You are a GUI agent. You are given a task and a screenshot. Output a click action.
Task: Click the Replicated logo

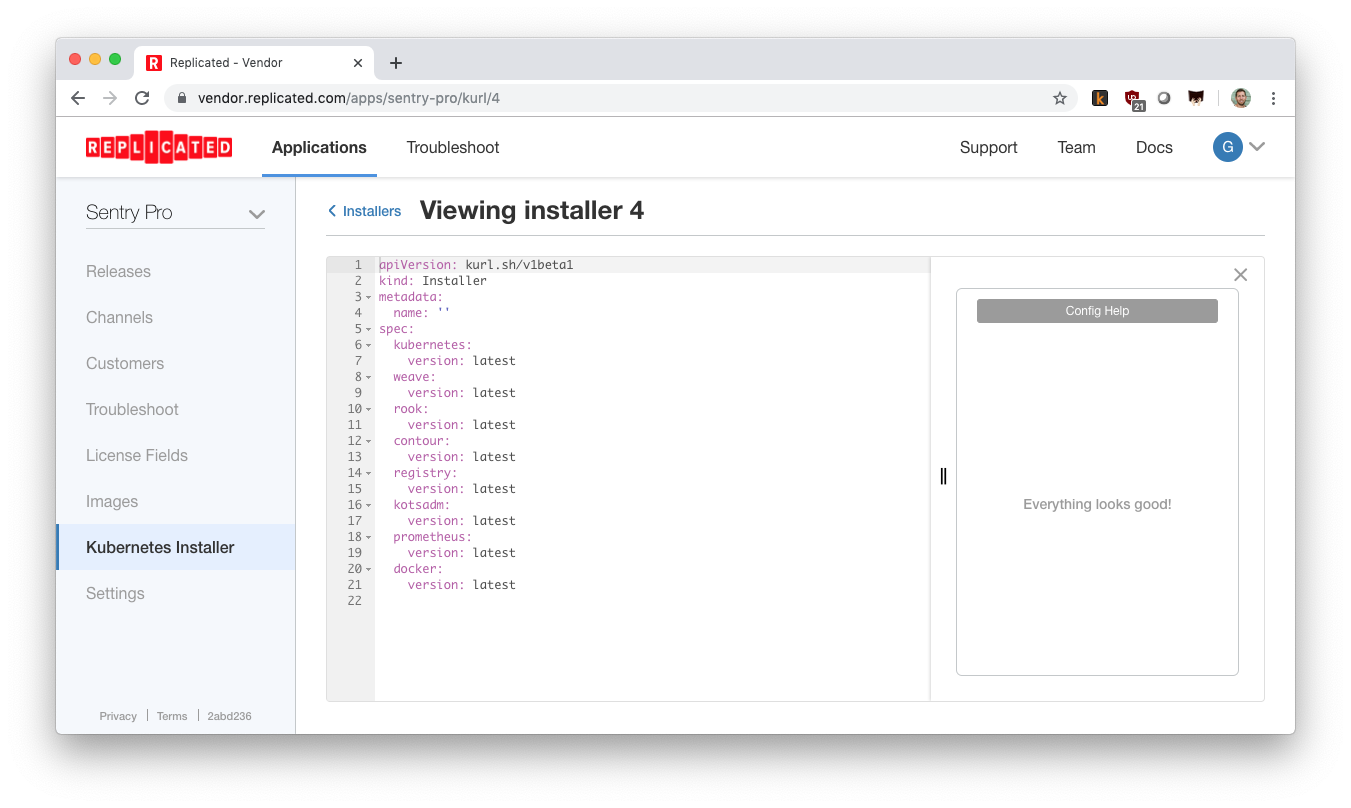(x=159, y=147)
